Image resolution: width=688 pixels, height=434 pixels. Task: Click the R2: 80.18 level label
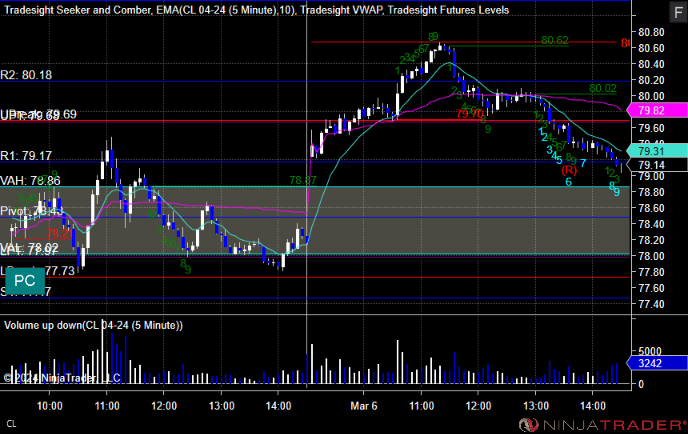26,75
